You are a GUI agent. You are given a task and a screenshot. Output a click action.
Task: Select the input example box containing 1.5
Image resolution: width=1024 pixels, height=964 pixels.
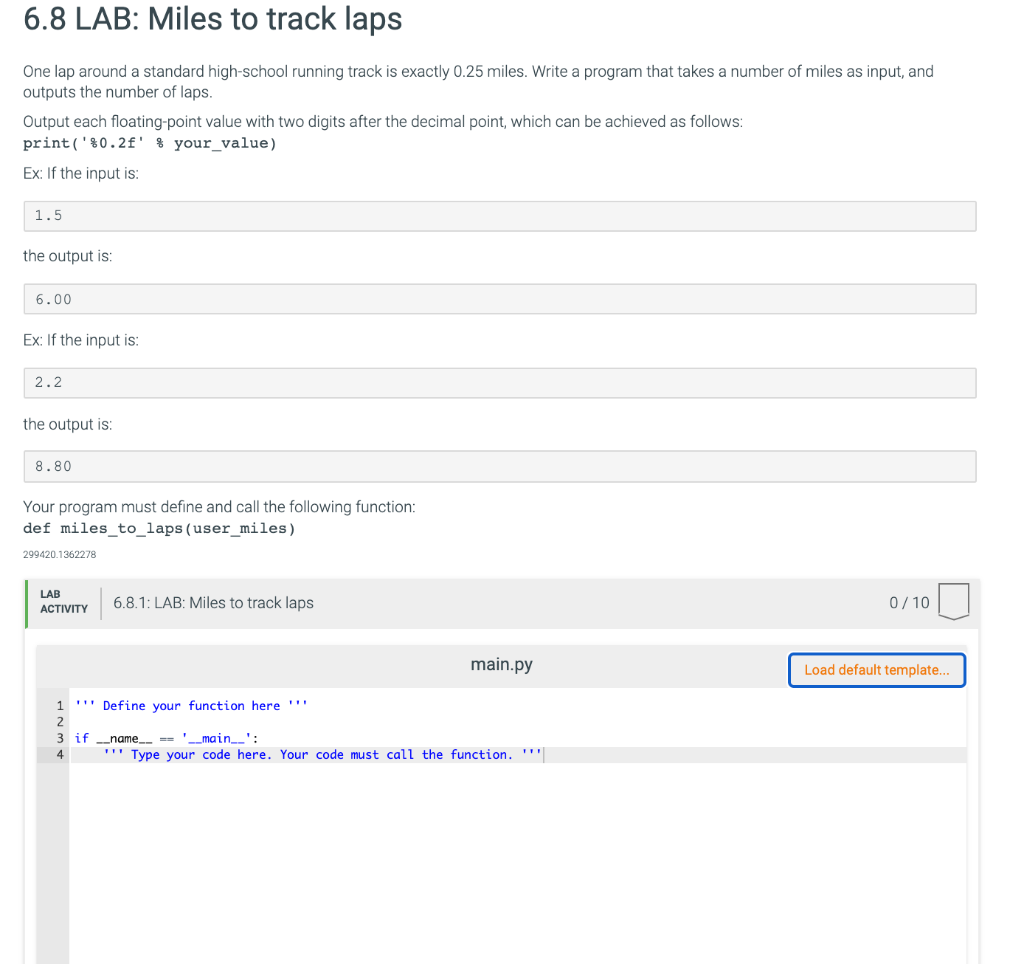[500, 216]
